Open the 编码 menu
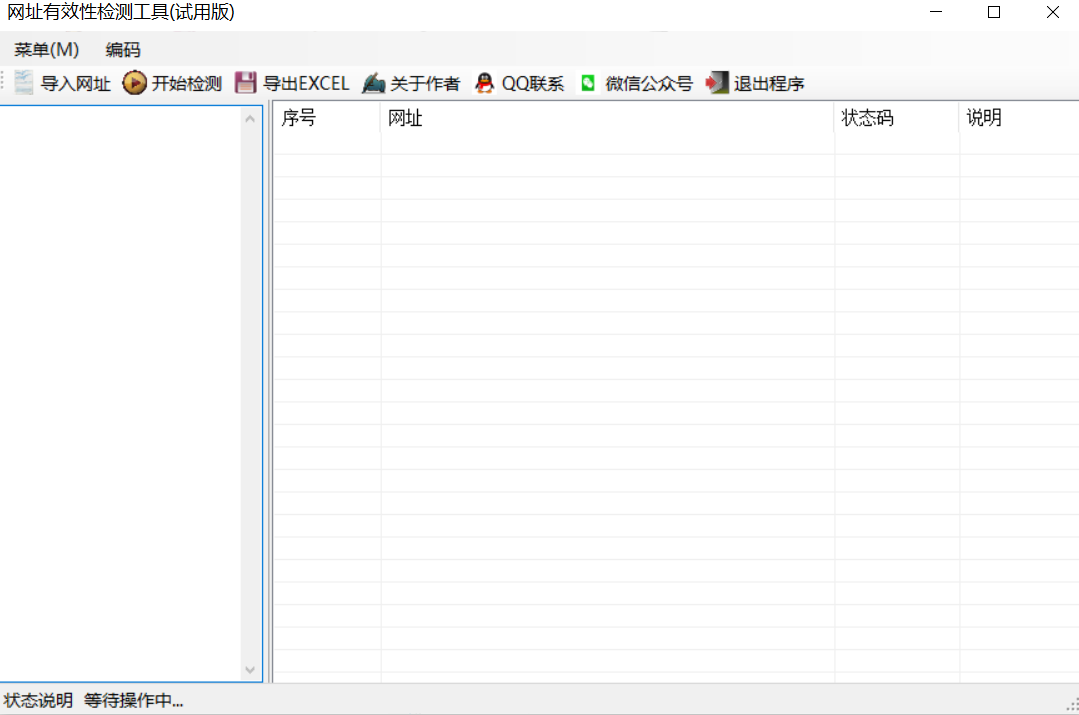This screenshot has height=715, width=1079. 122,50
